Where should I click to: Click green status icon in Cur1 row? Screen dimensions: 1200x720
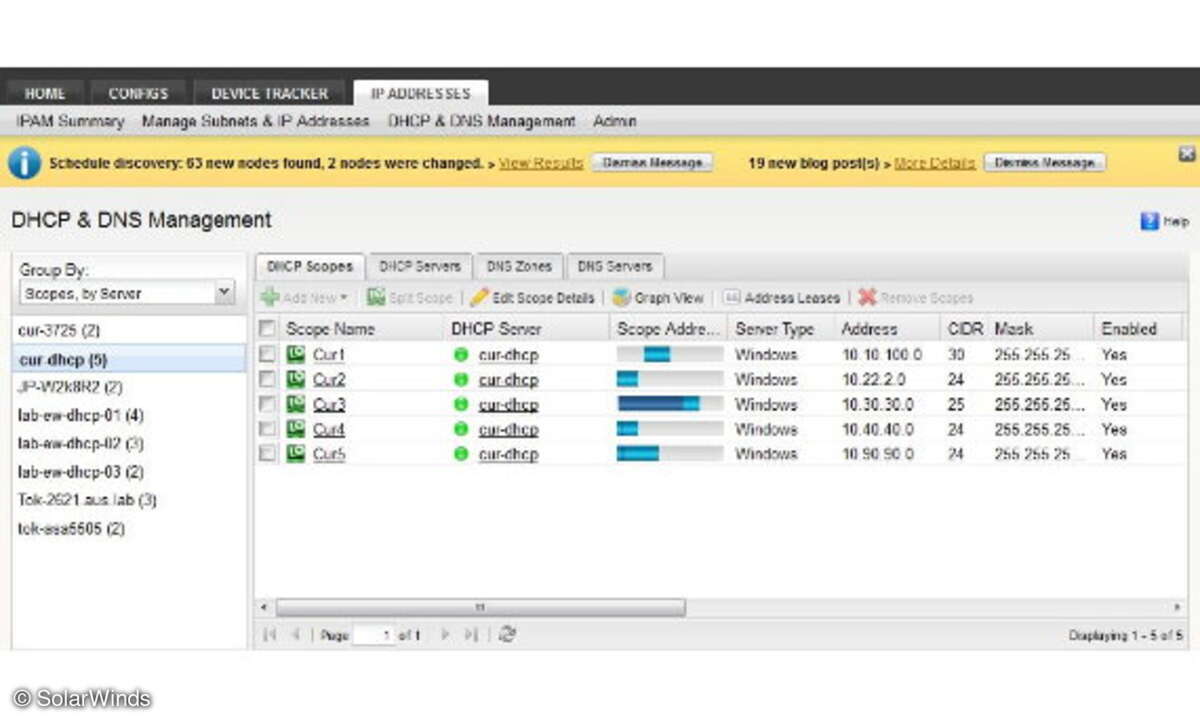click(460, 355)
